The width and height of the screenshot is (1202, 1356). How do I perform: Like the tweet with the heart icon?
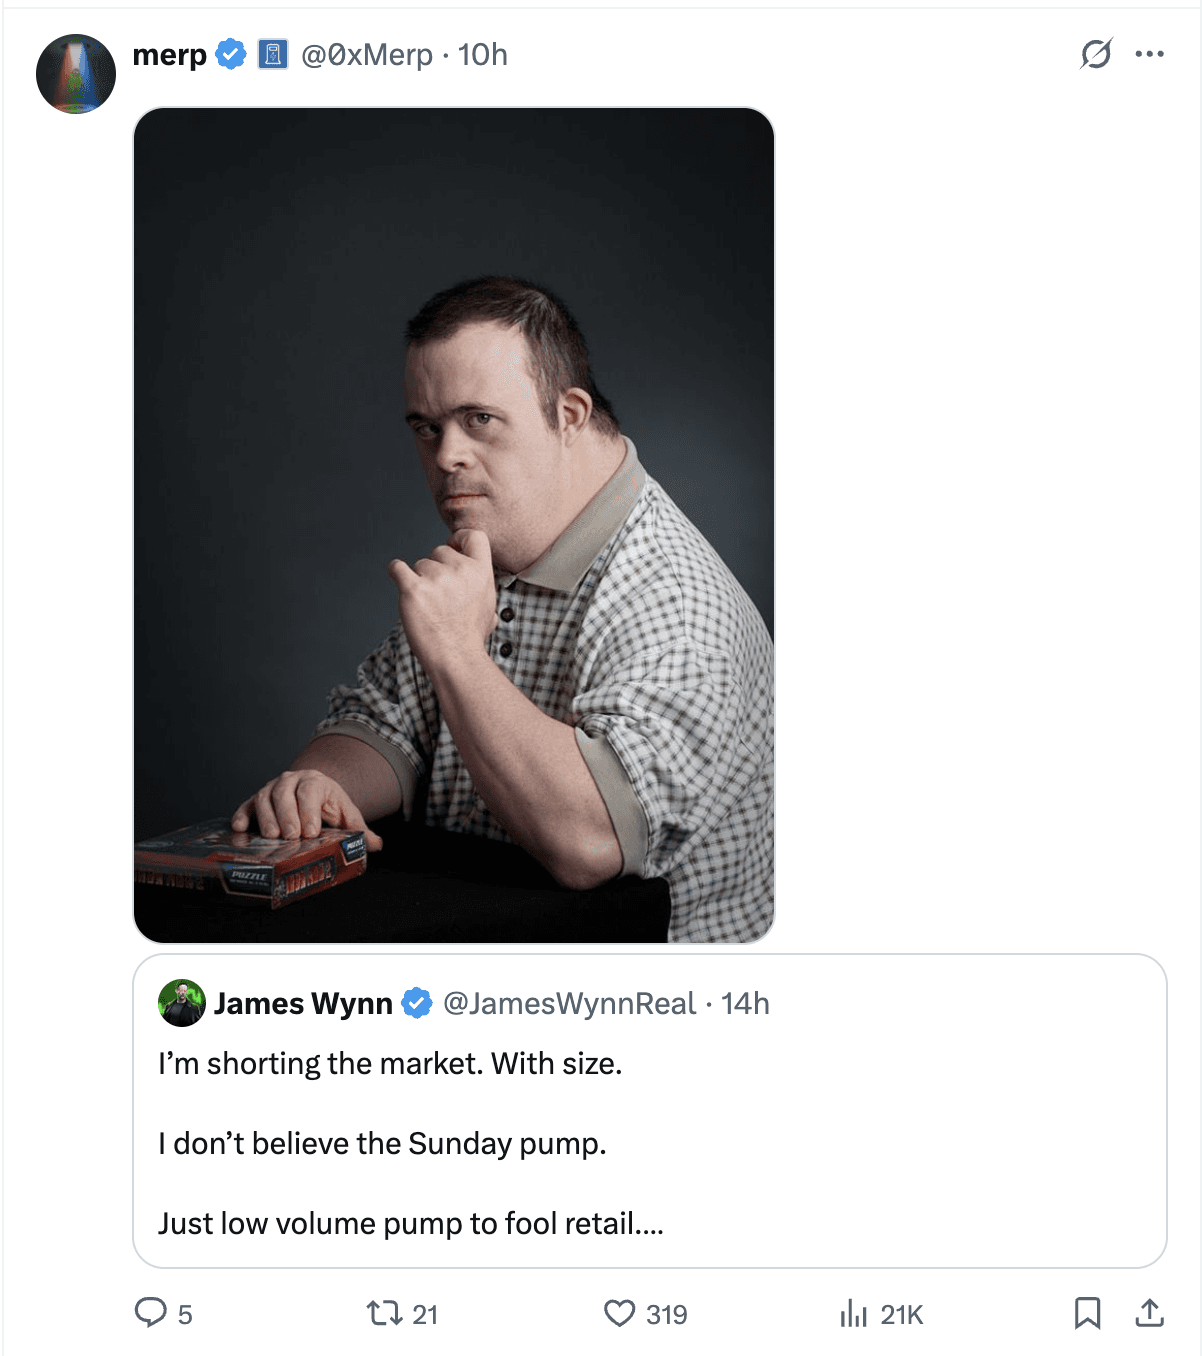pyautogui.click(x=620, y=1315)
